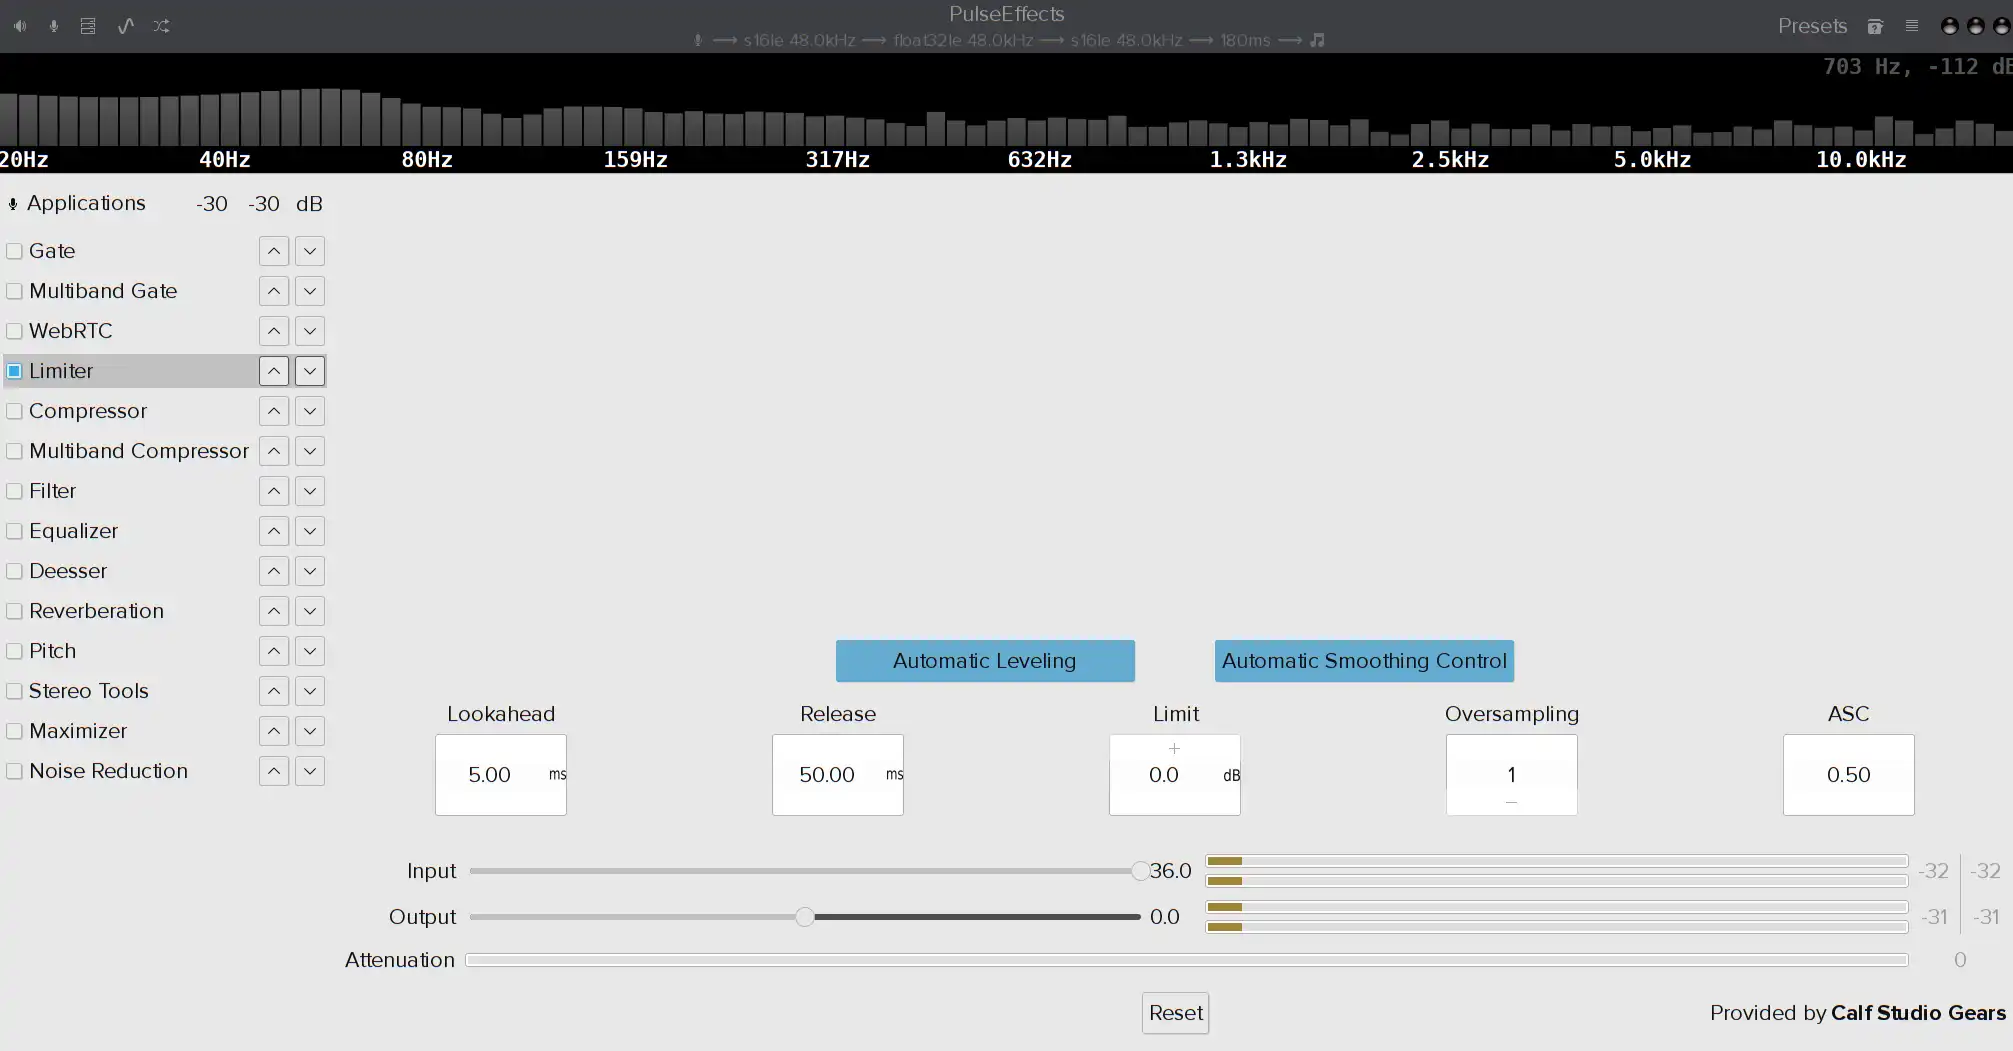Click the Output gain slider handle
The height and width of the screenshot is (1051, 2013).
[x=805, y=917]
